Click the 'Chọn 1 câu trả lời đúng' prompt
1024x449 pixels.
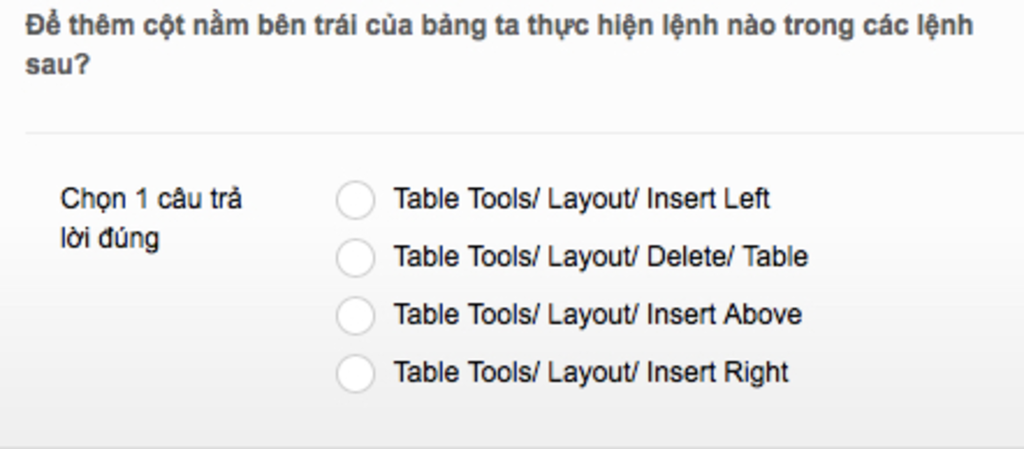[151, 219]
